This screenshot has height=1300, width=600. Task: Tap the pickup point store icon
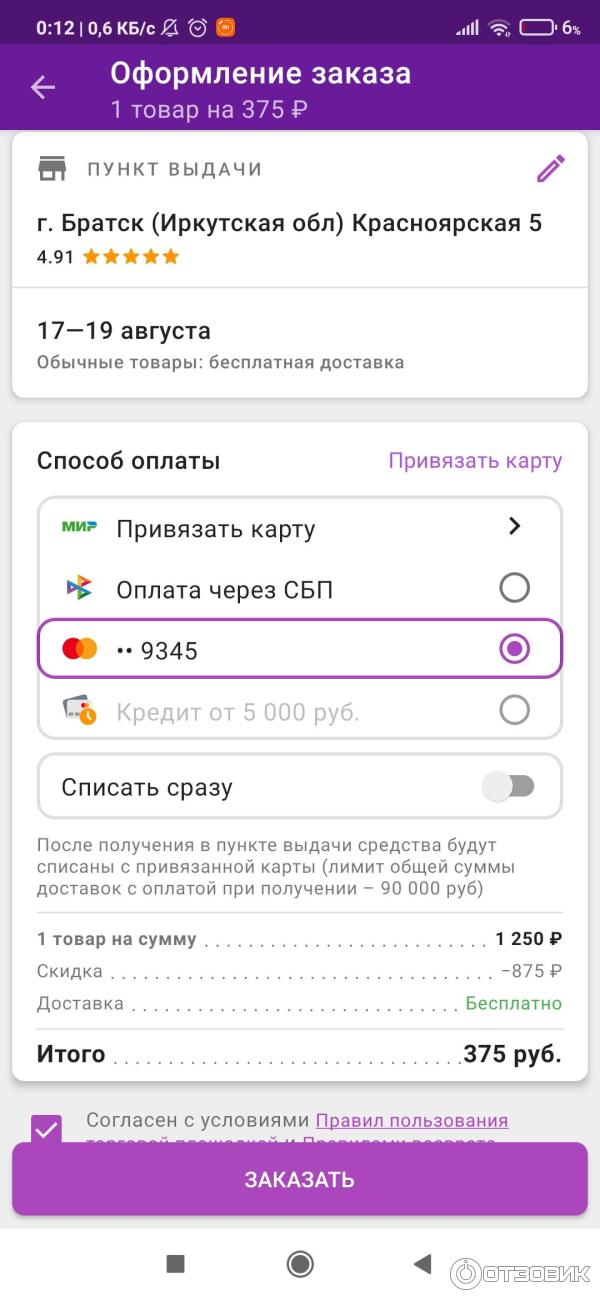(x=52, y=169)
